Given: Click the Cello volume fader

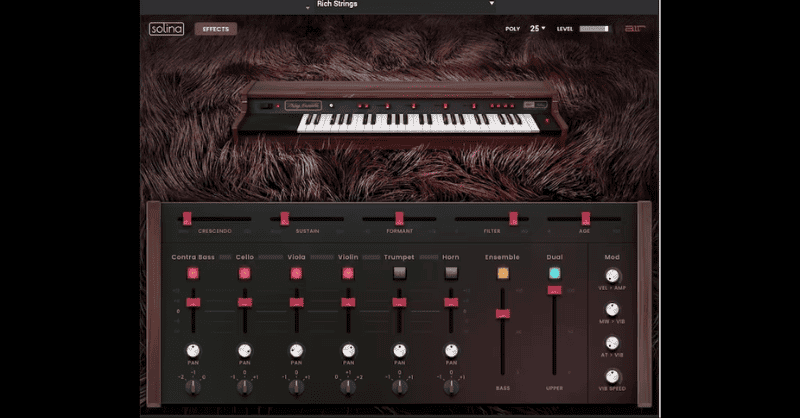Looking at the screenshot, I should (245, 303).
